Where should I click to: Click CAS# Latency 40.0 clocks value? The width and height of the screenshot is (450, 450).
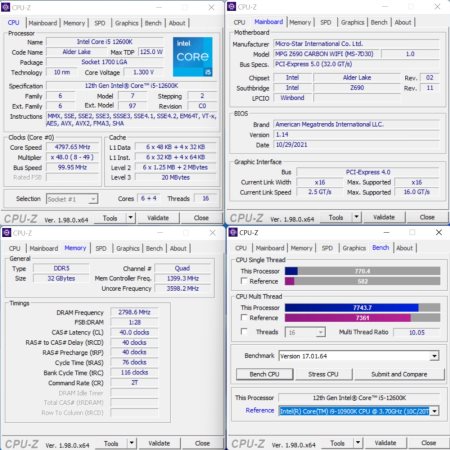pyautogui.click(x=134, y=332)
